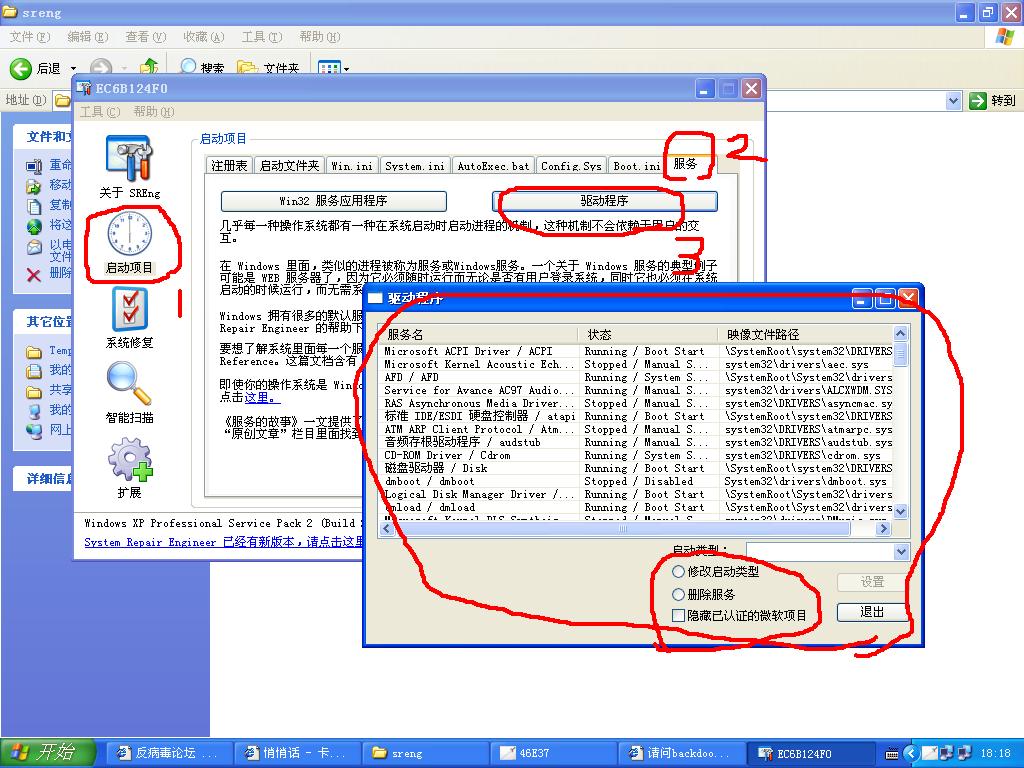Sort by the 状态 column header
This screenshot has height=768, width=1024.
(x=648, y=334)
